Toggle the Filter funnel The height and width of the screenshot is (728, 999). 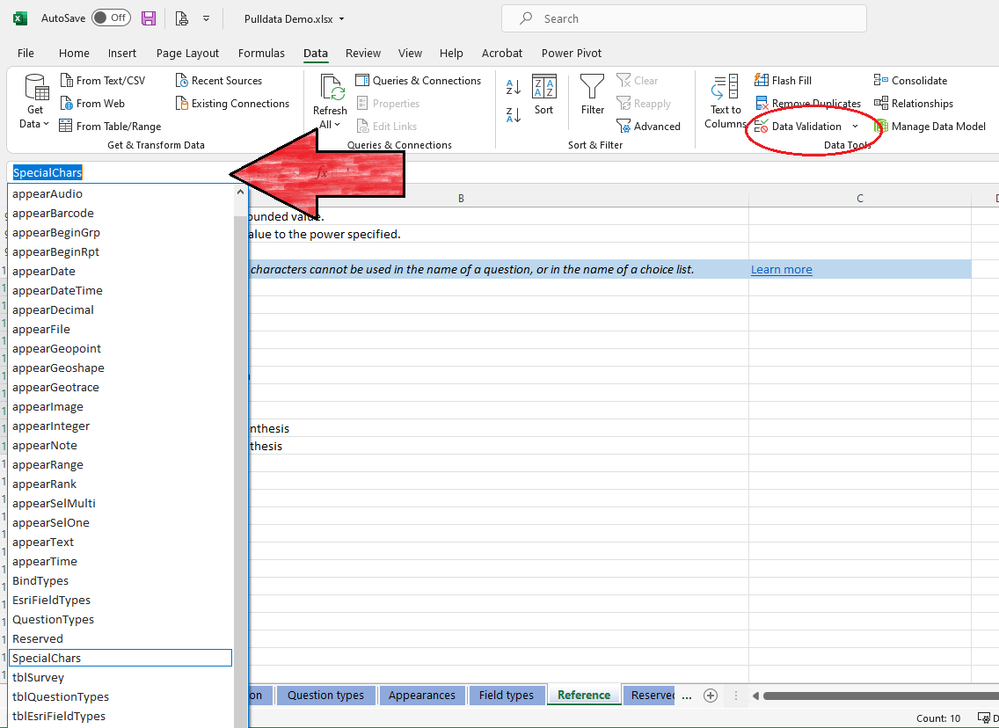[592, 94]
